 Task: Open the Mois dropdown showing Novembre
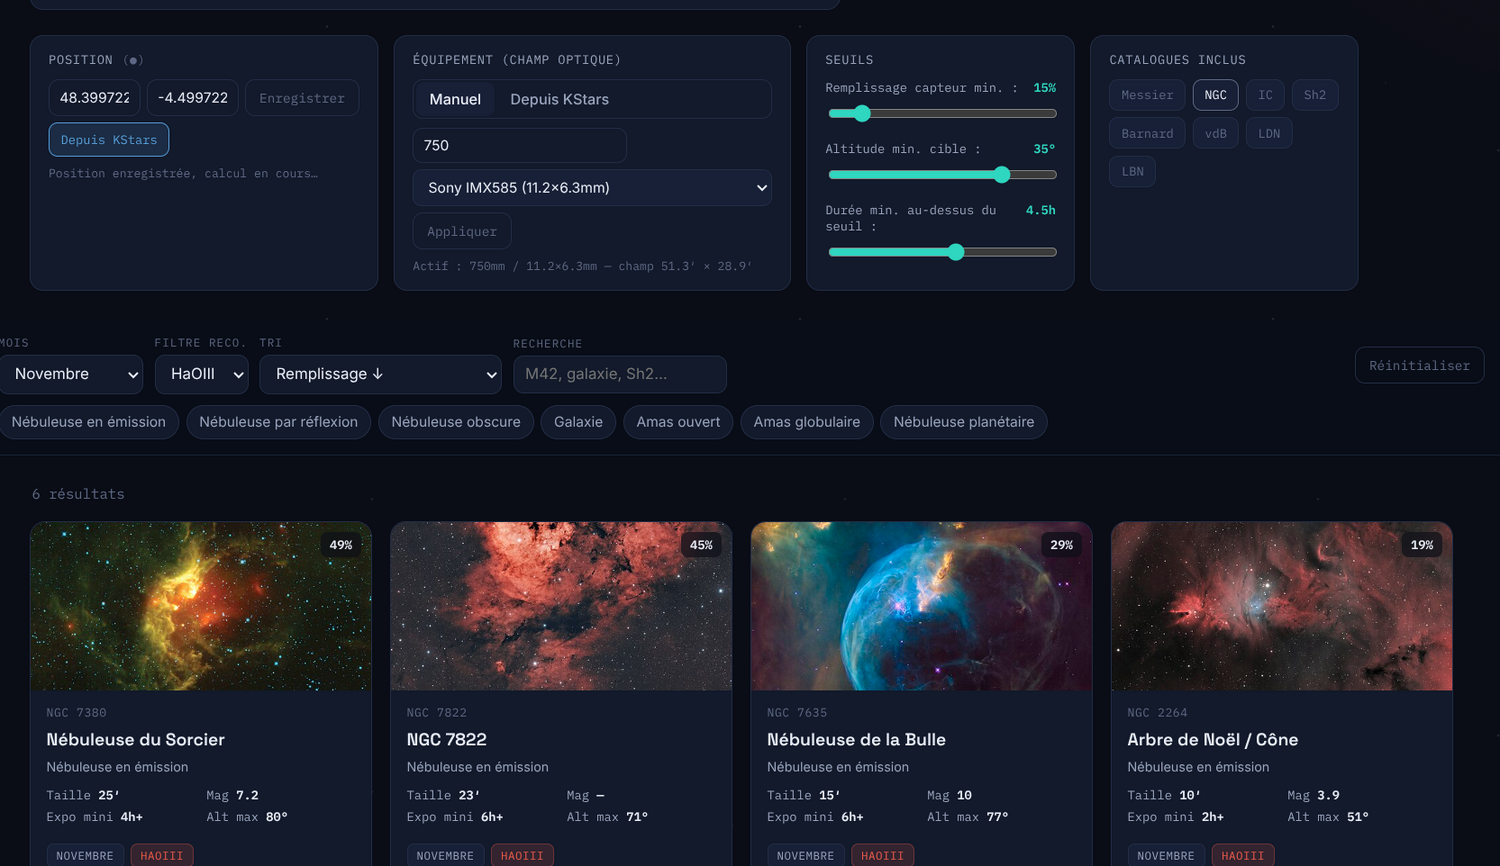[x=72, y=374]
